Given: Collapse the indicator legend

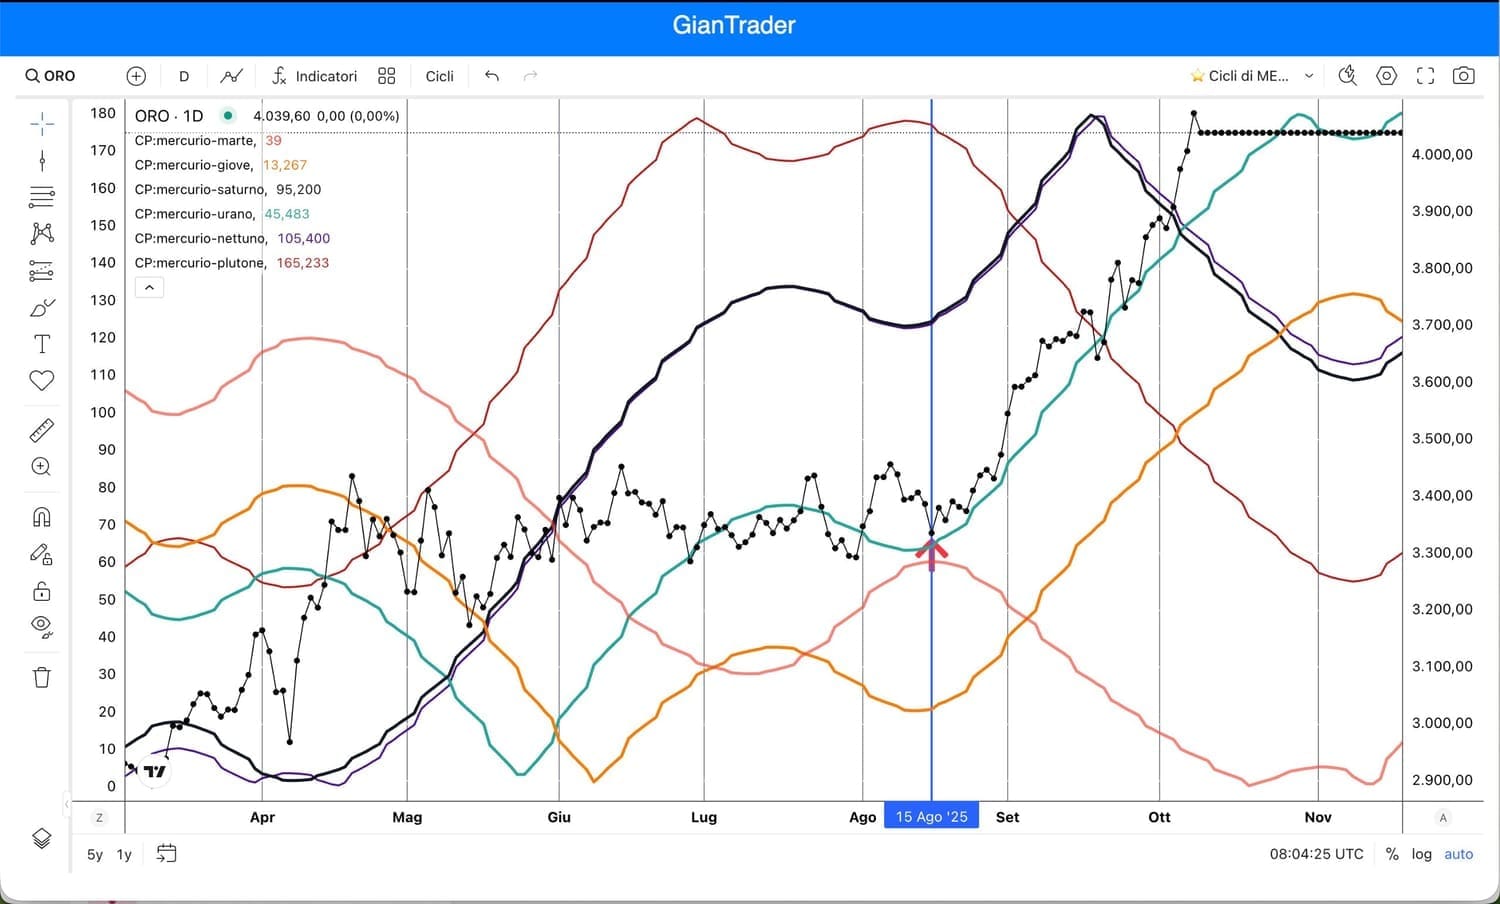Looking at the screenshot, I should pyautogui.click(x=149, y=288).
